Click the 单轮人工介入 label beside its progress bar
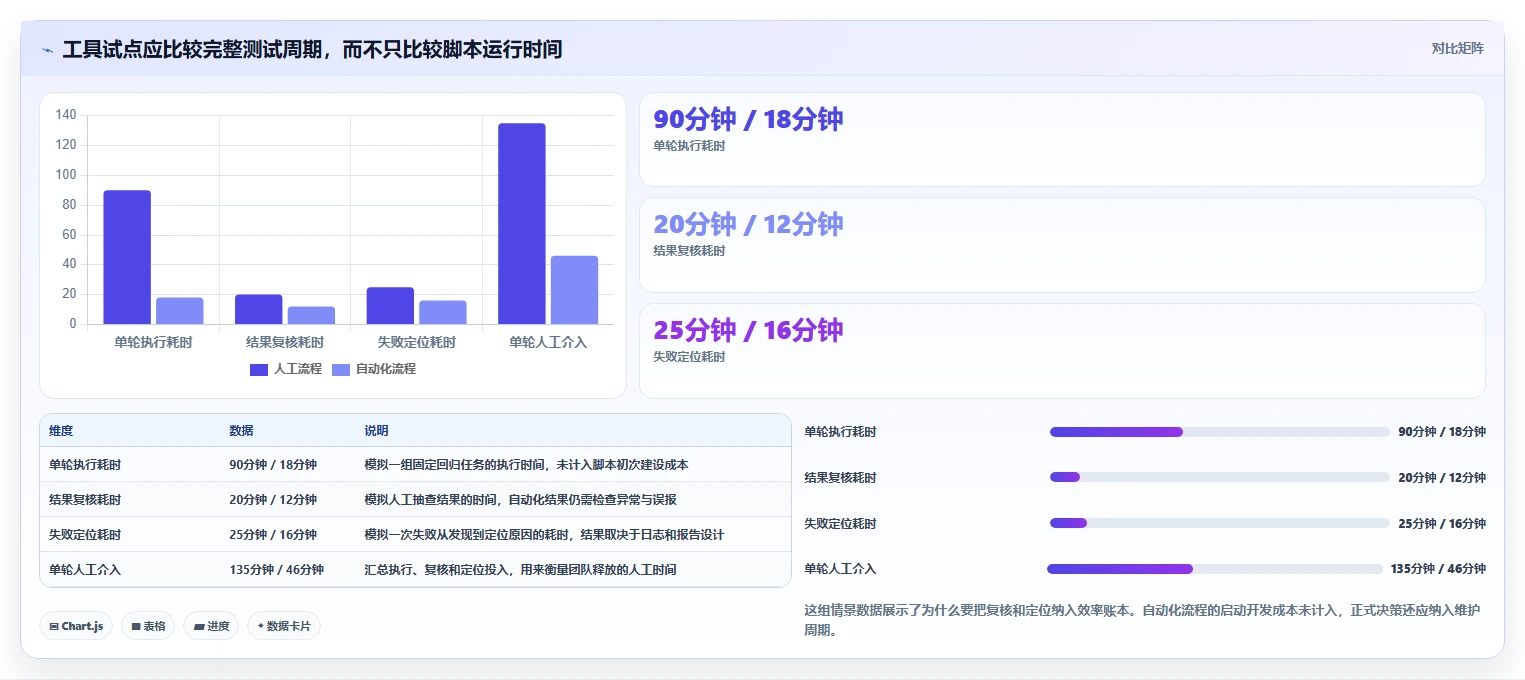Viewport: 1525px width, 680px height. [840, 569]
